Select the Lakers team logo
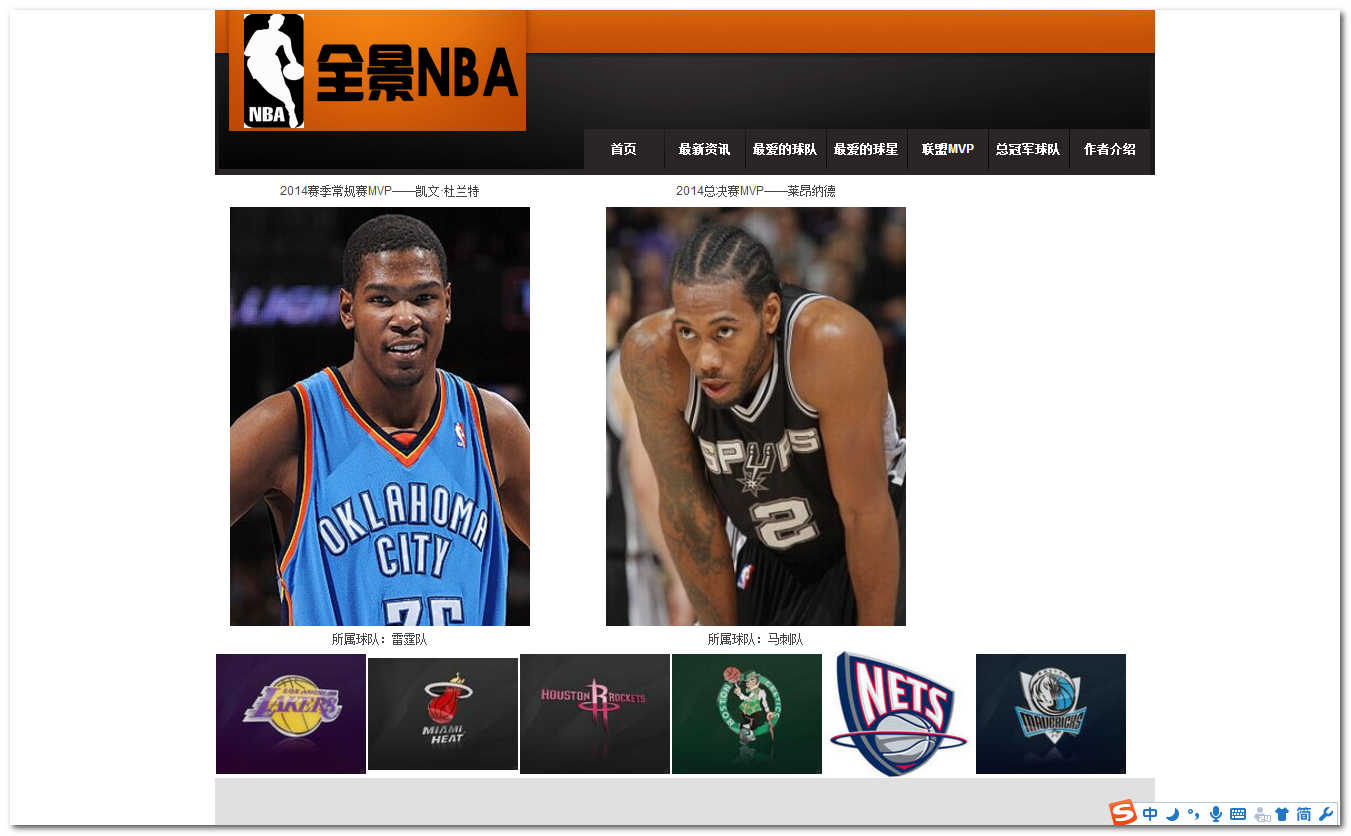1351x836 pixels. pos(291,714)
